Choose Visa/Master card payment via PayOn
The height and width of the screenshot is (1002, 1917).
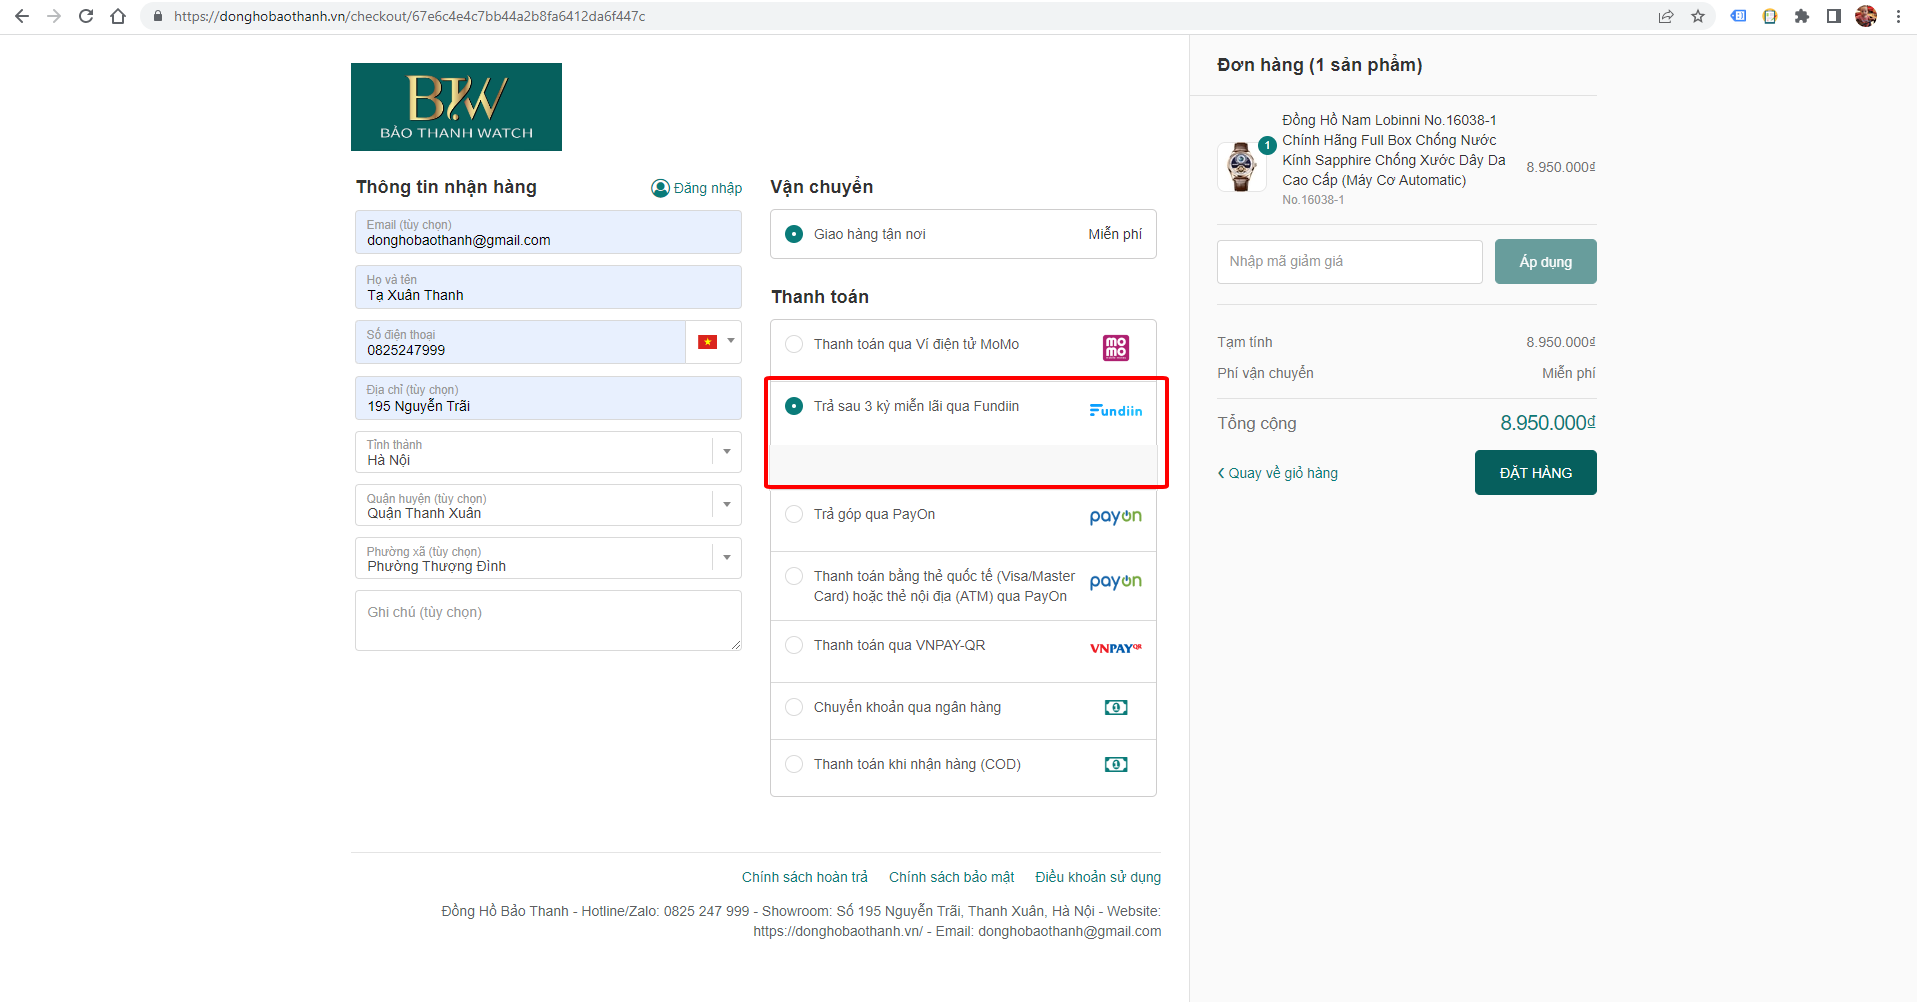(x=794, y=576)
